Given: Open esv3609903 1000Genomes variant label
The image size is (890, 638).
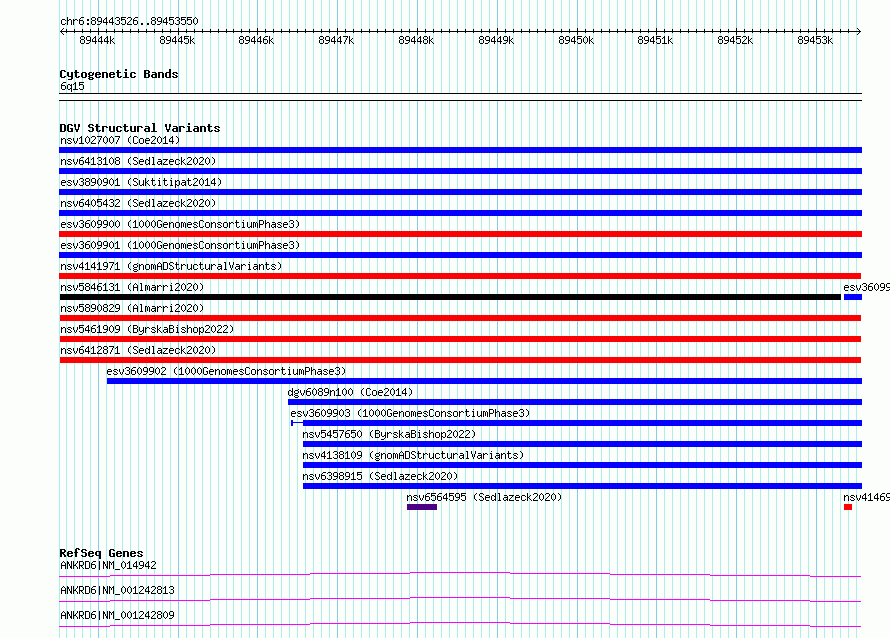Looking at the screenshot, I should [410, 413].
